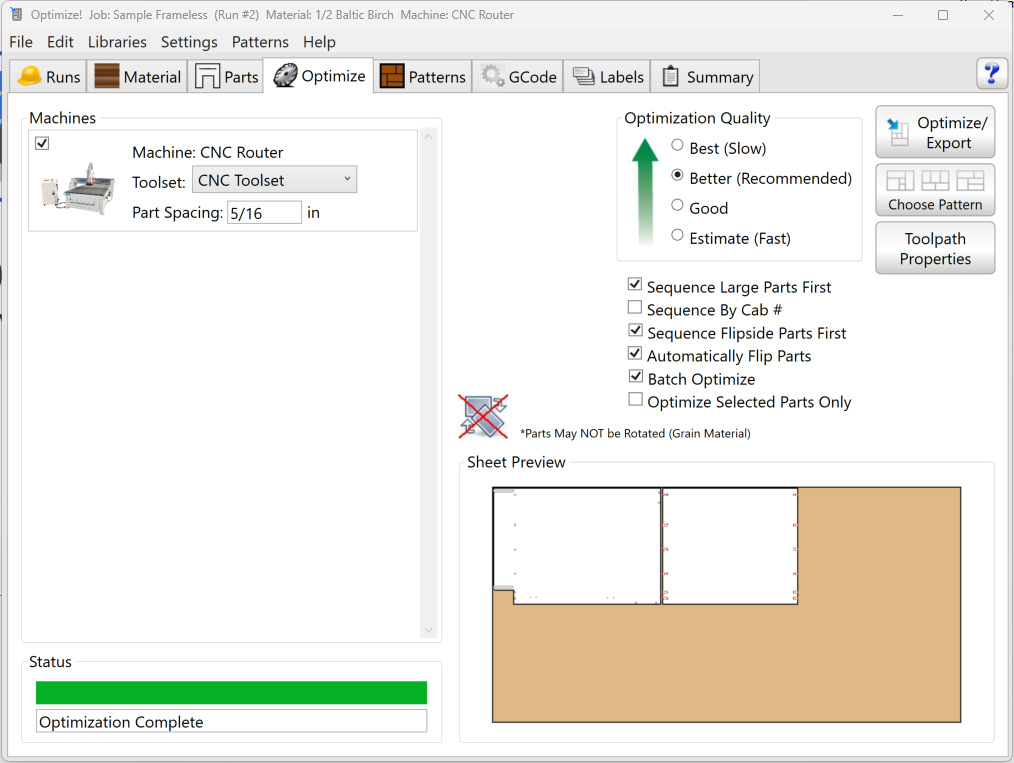The height and width of the screenshot is (763, 1014).
Task: Uncheck the Batch Optimize checkbox
Action: pyautogui.click(x=635, y=378)
